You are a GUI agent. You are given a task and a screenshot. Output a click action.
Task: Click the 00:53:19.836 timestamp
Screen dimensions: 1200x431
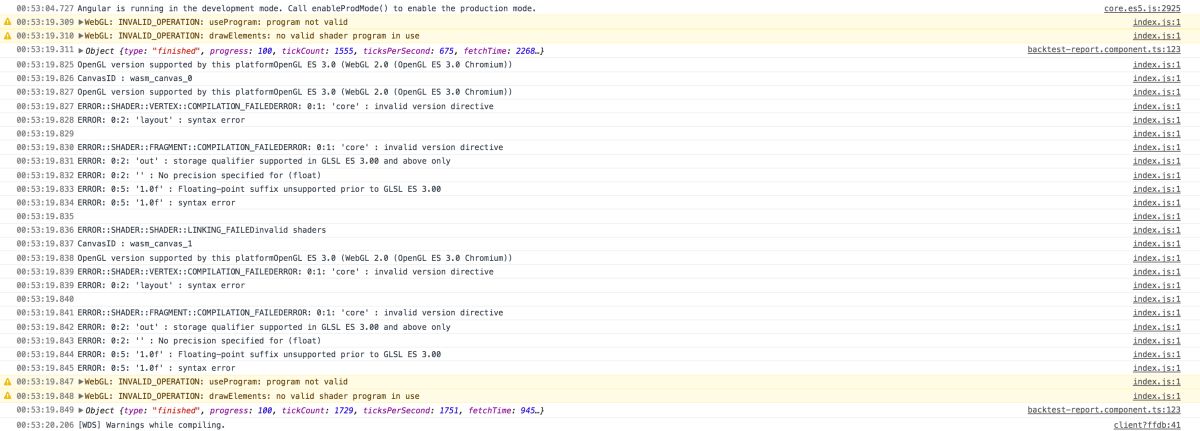tap(45, 230)
